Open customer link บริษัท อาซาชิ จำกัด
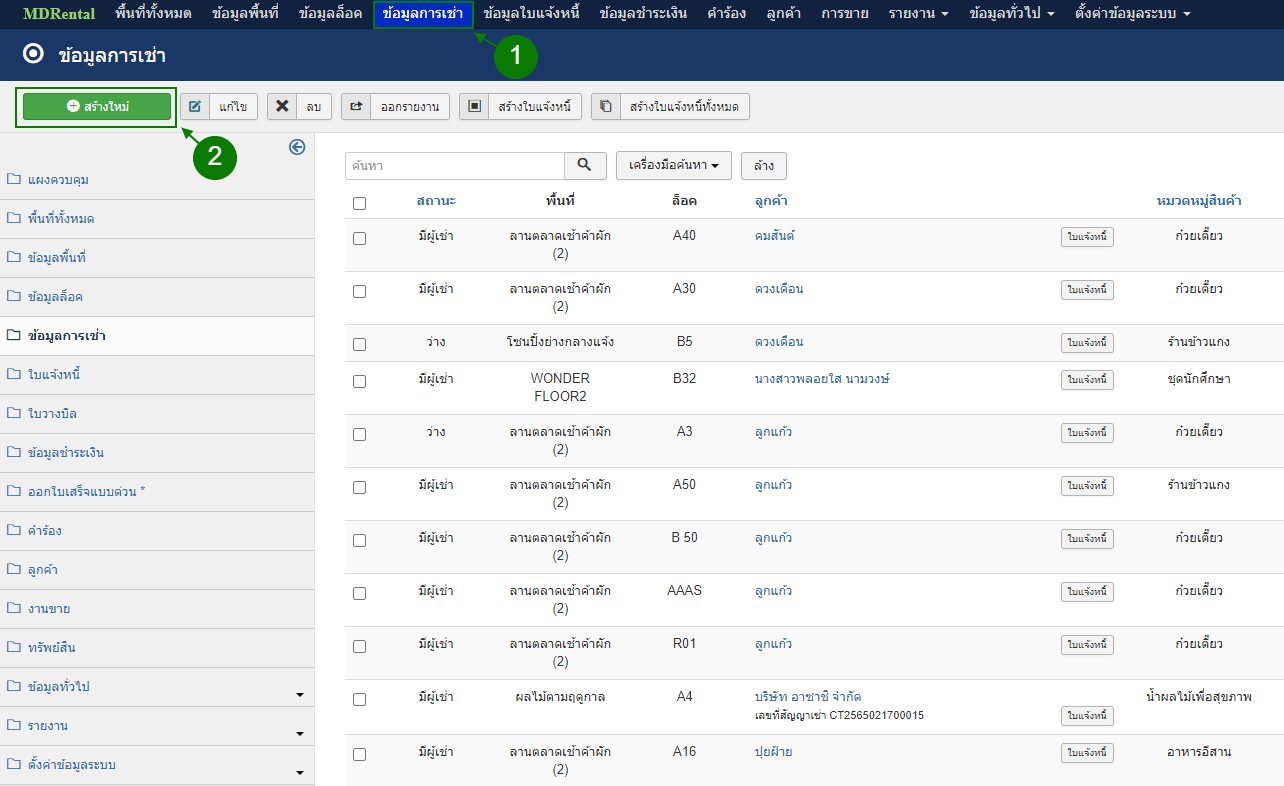 tap(808, 697)
